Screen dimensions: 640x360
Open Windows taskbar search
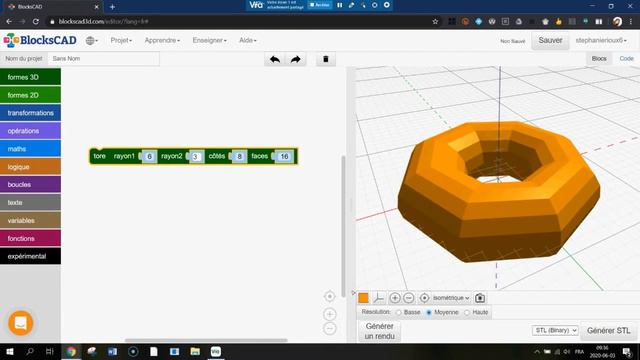click(30, 351)
